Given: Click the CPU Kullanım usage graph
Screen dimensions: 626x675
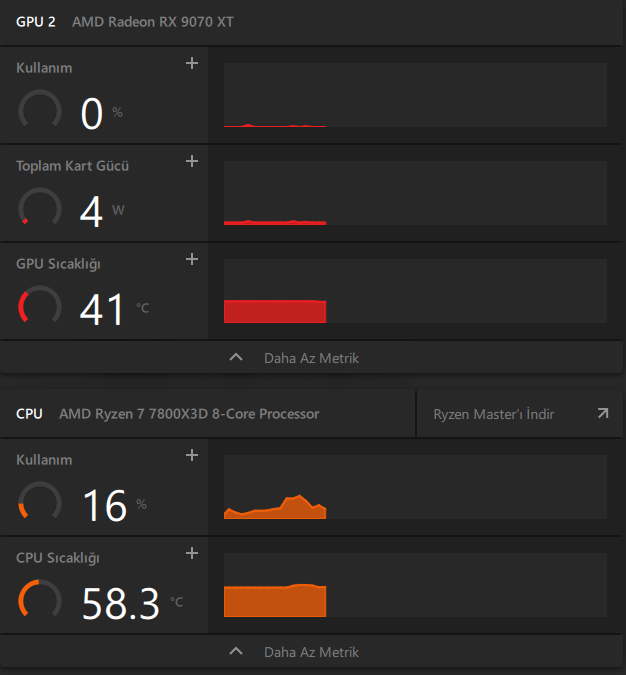Looking at the screenshot, I should (415, 487).
